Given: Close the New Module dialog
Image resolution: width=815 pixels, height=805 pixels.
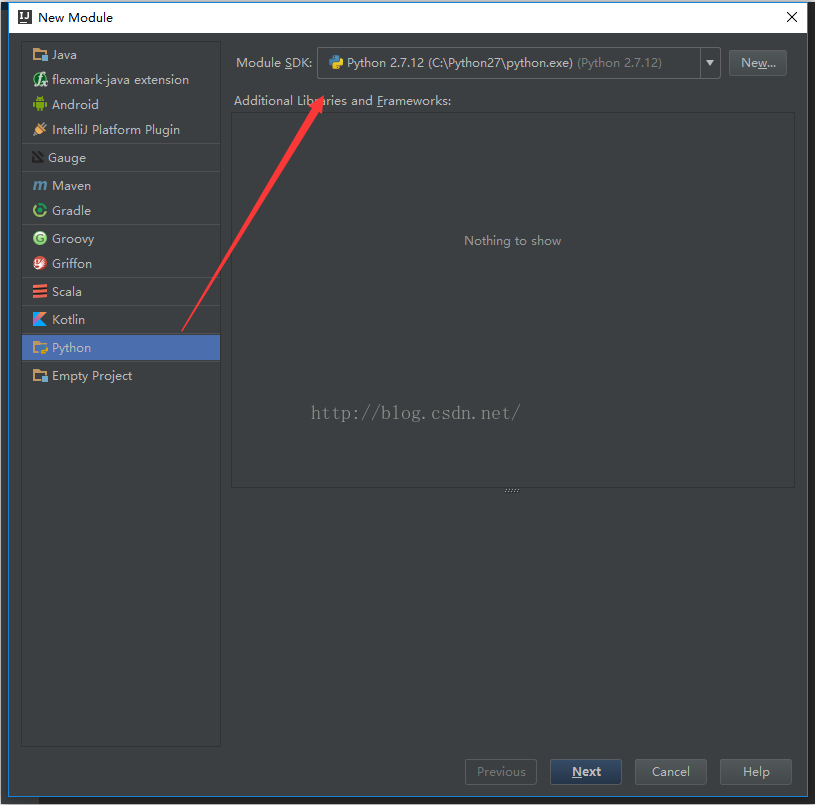Looking at the screenshot, I should (792, 17).
